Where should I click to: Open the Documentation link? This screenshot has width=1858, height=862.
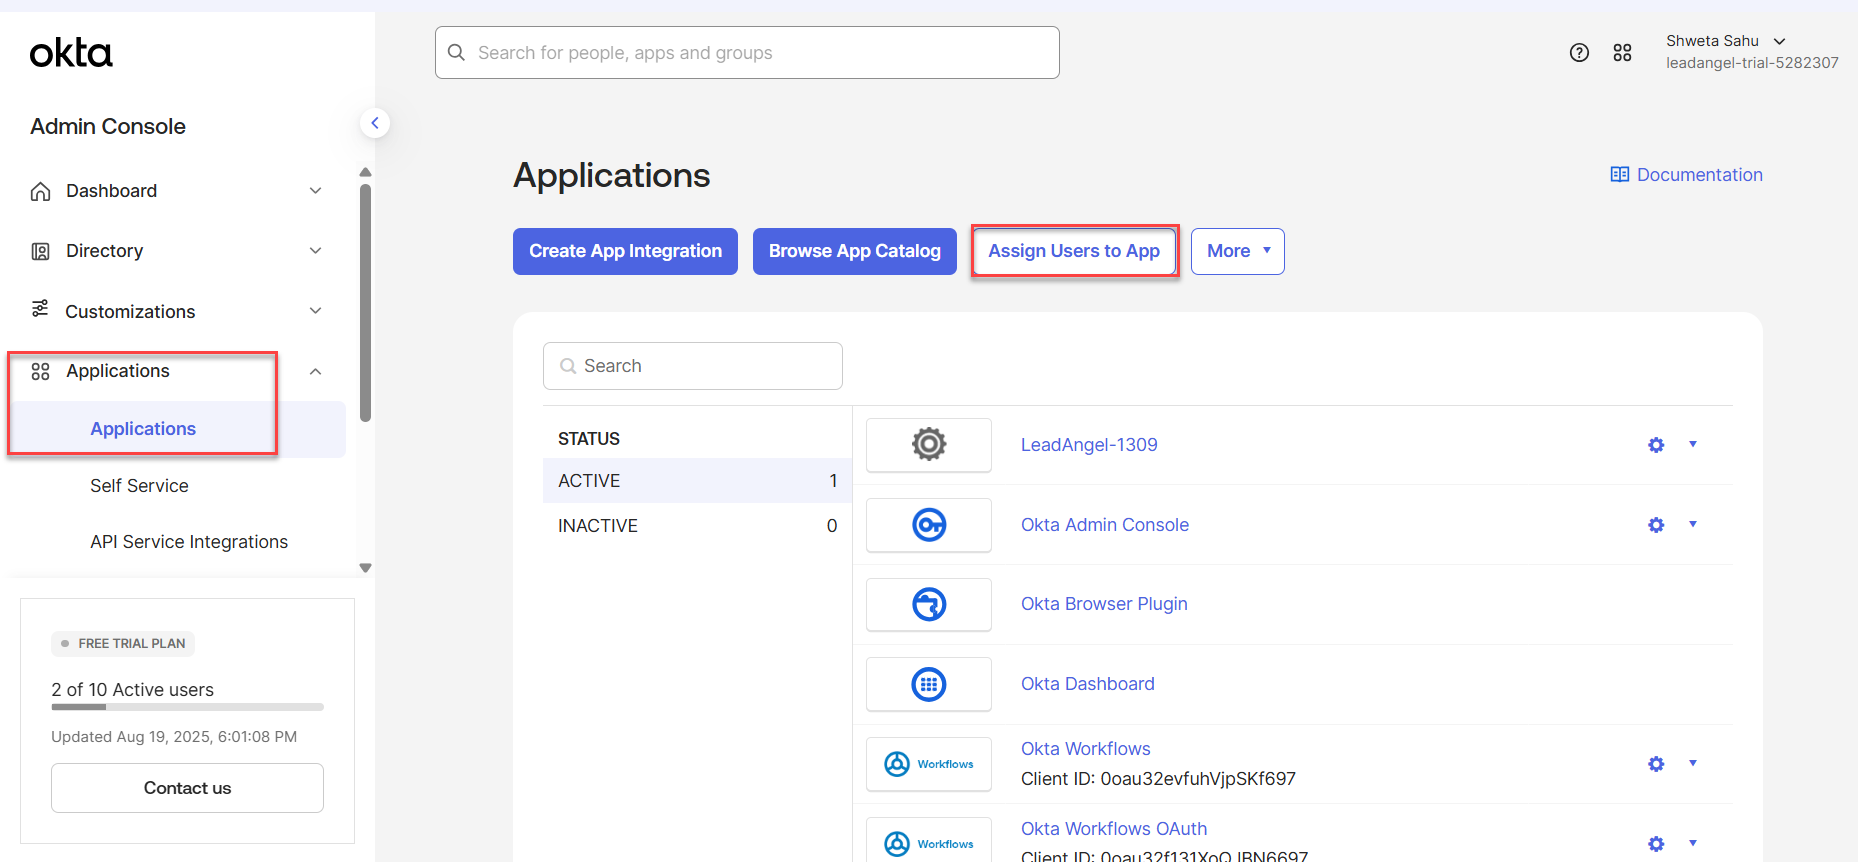[x=1699, y=175]
